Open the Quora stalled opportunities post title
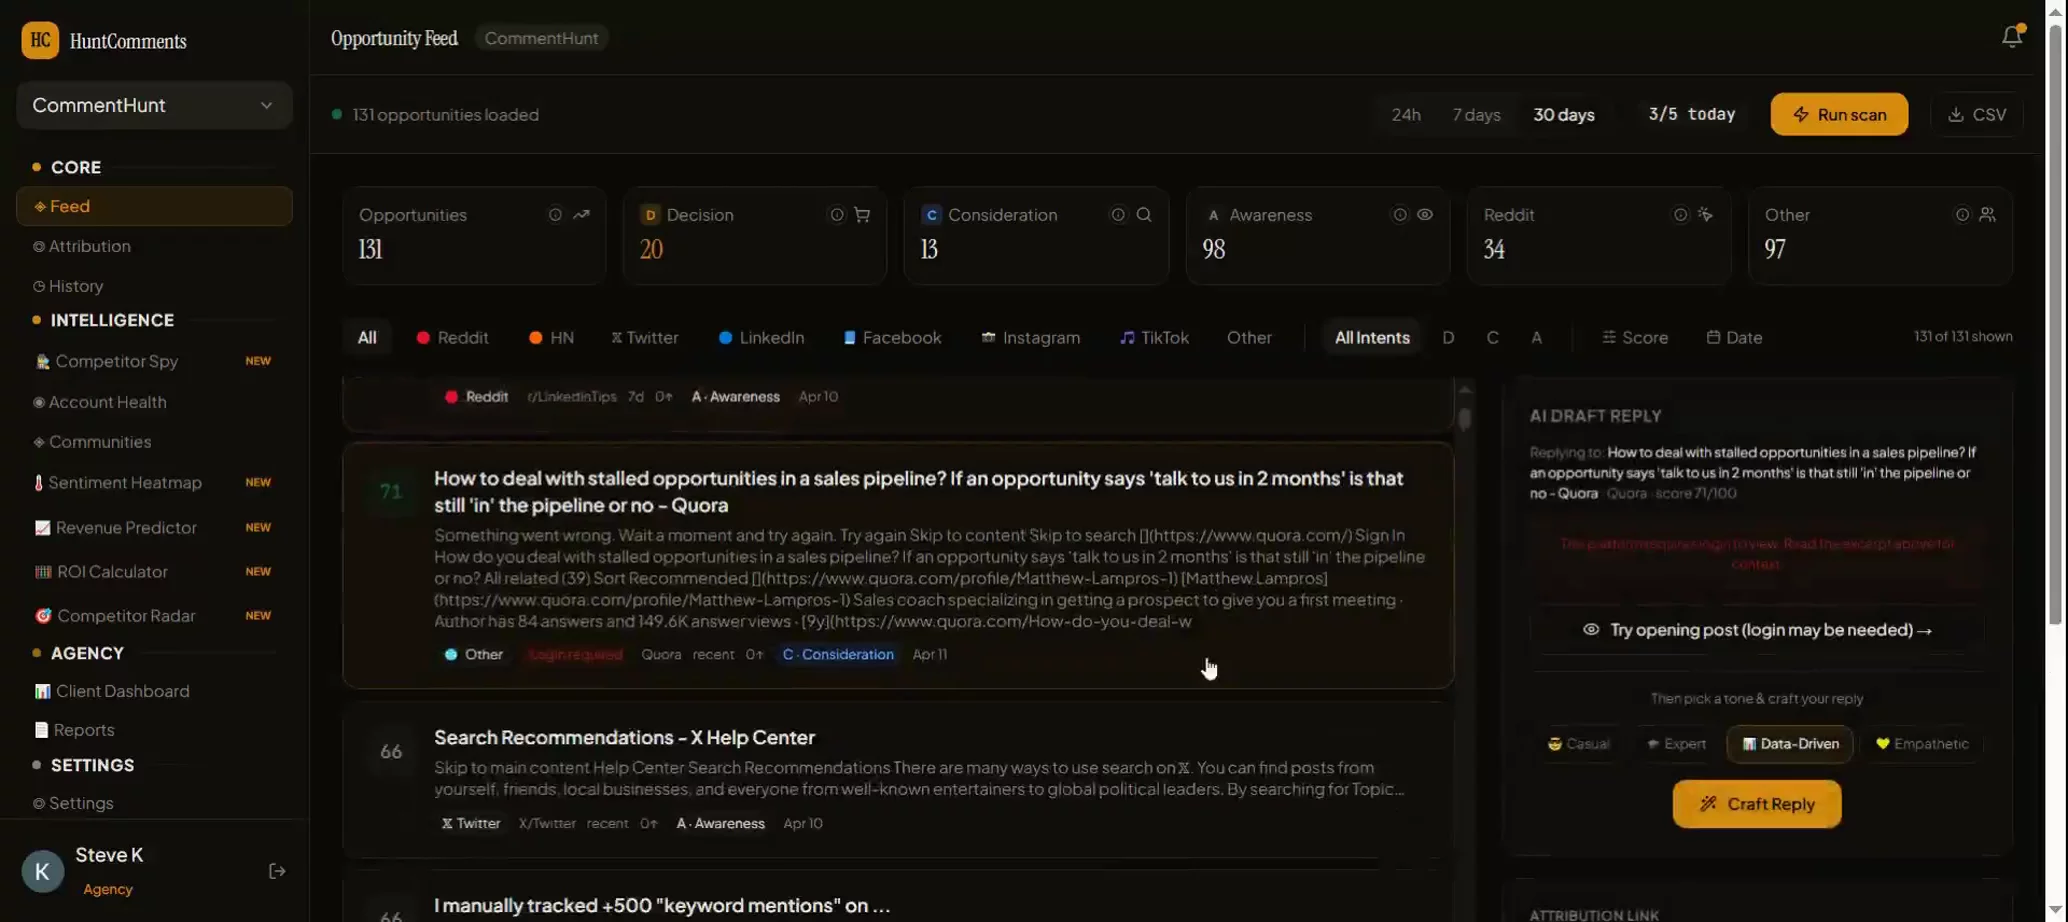 click(918, 492)
